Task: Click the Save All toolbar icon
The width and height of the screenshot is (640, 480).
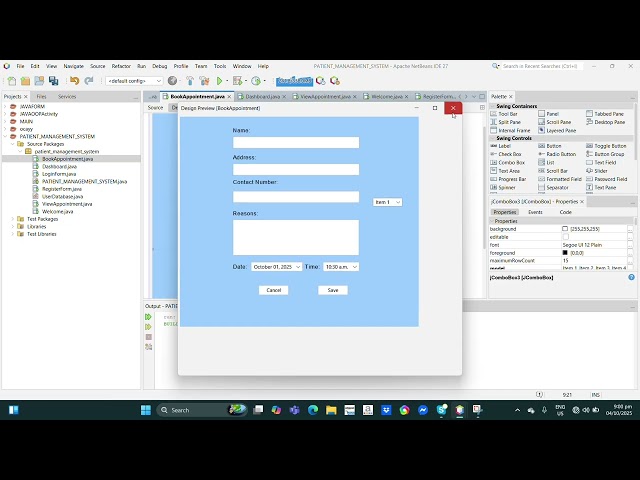Action: [x=53, y=81]
